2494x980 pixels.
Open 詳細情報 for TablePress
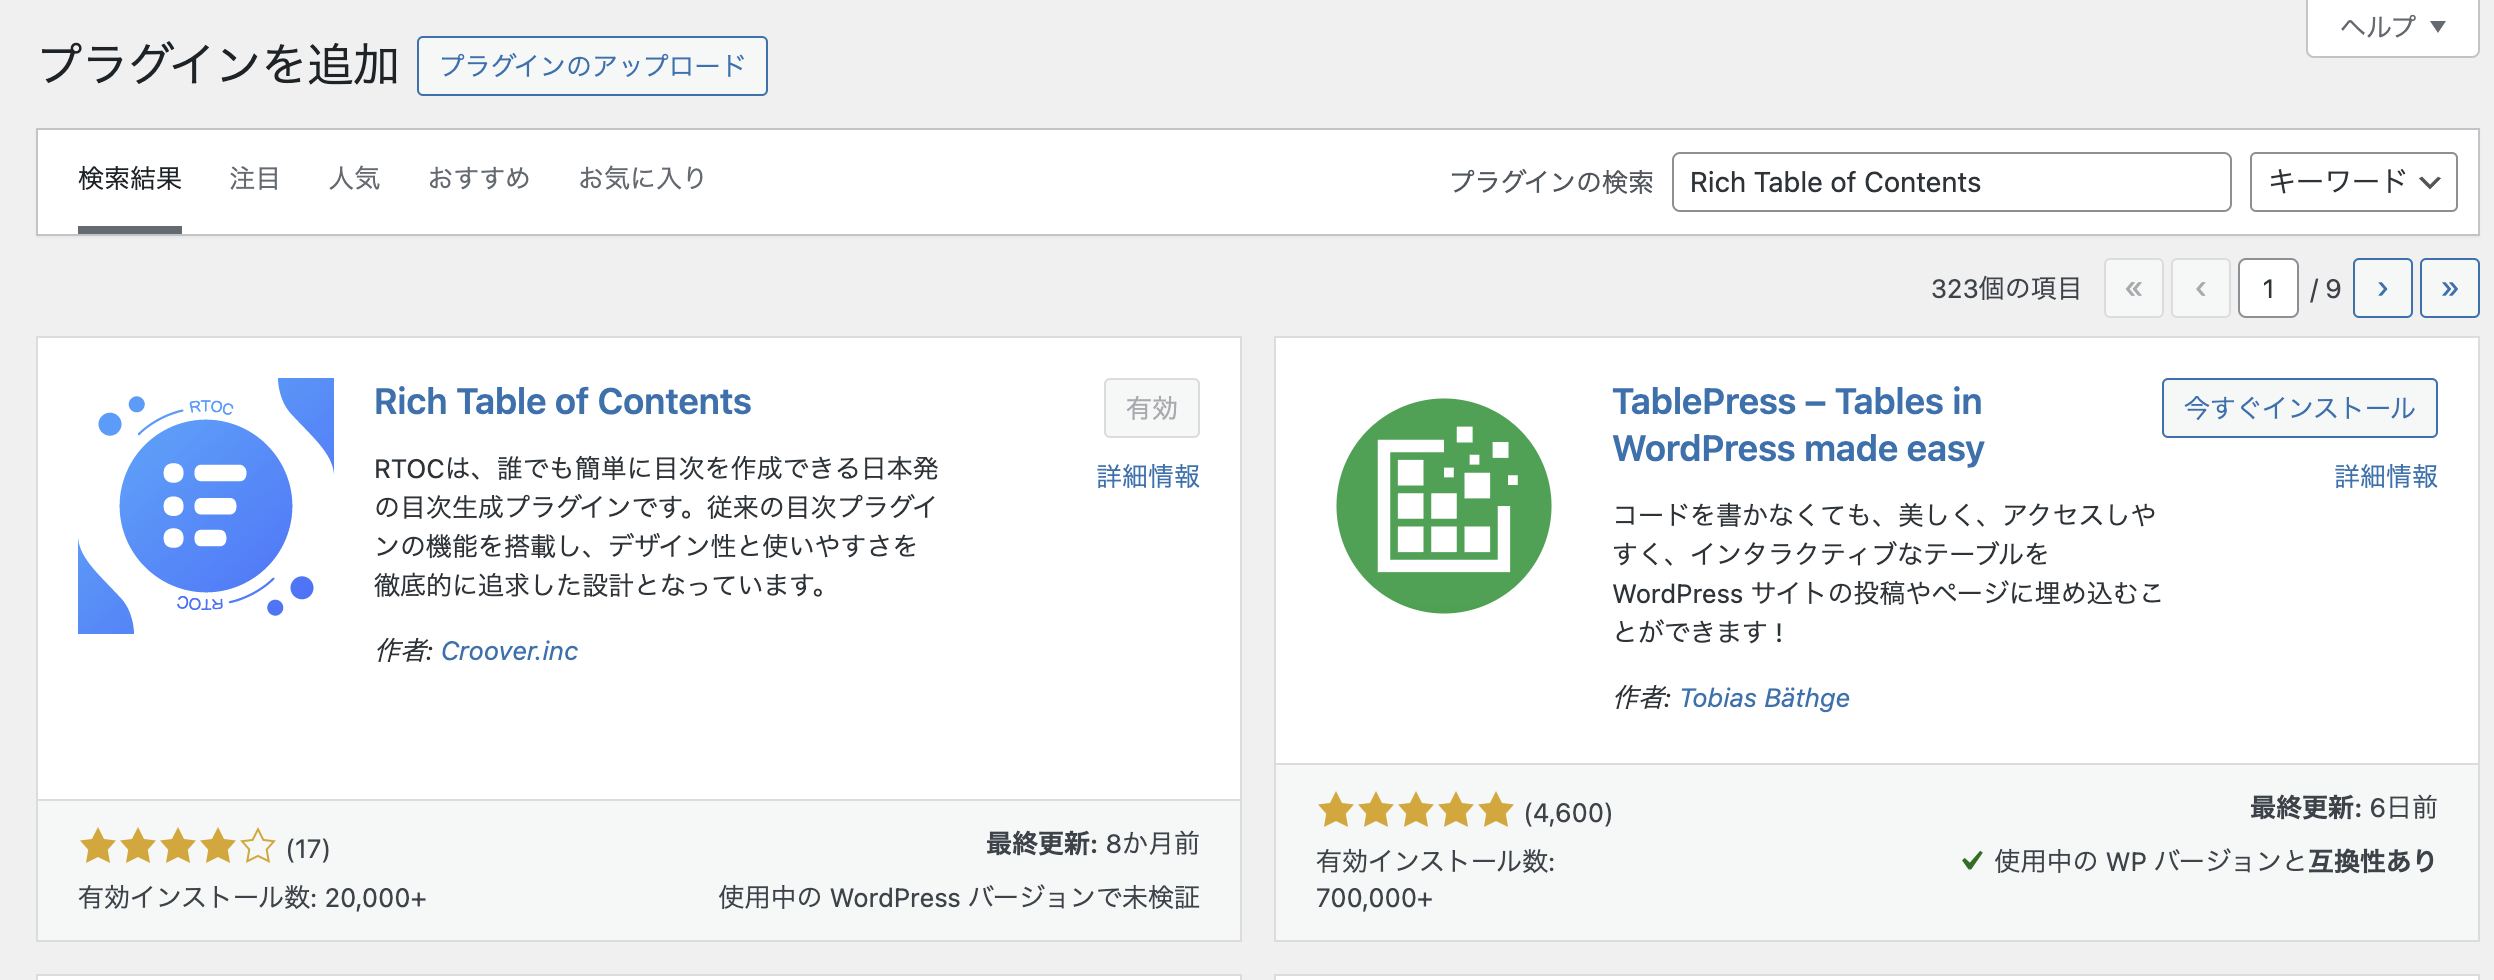click(2386, 477)
